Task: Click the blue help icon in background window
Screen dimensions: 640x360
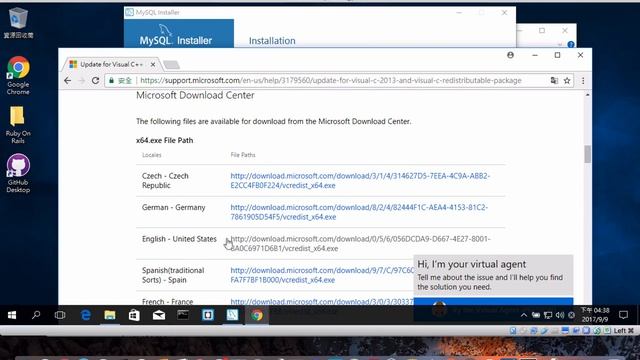Action: (x=571, y=44)
